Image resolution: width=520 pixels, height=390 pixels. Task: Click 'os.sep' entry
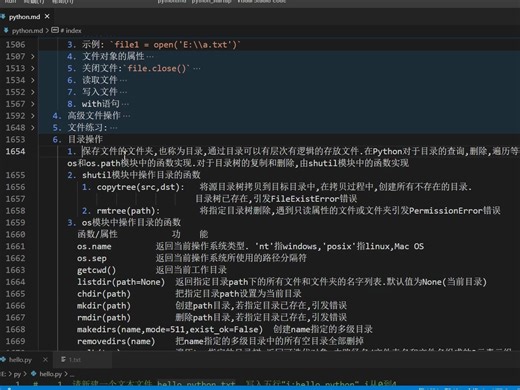pos(92,258)
